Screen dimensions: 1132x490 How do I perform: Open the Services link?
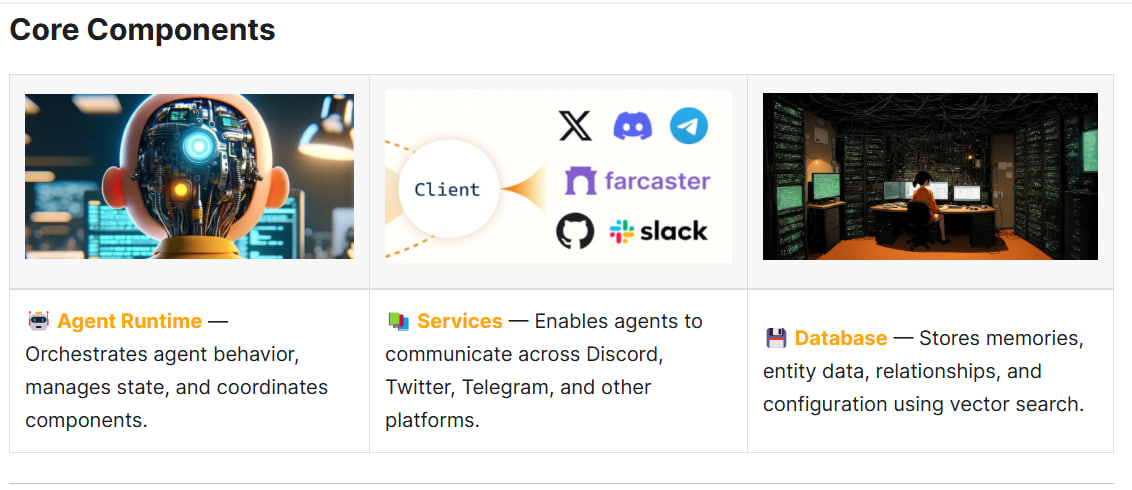[459, 322]
